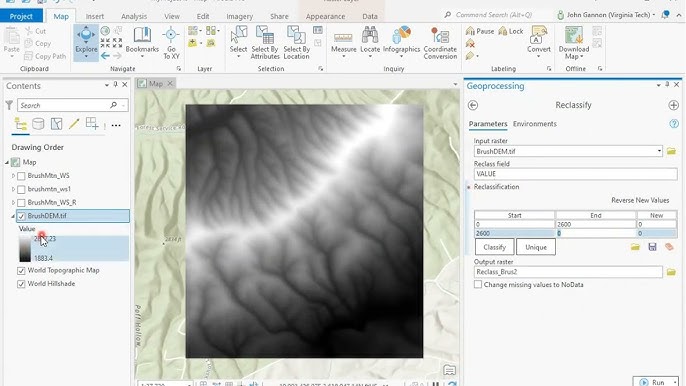Click the Classify button
The image size is (686, 386).
(494, 247)
